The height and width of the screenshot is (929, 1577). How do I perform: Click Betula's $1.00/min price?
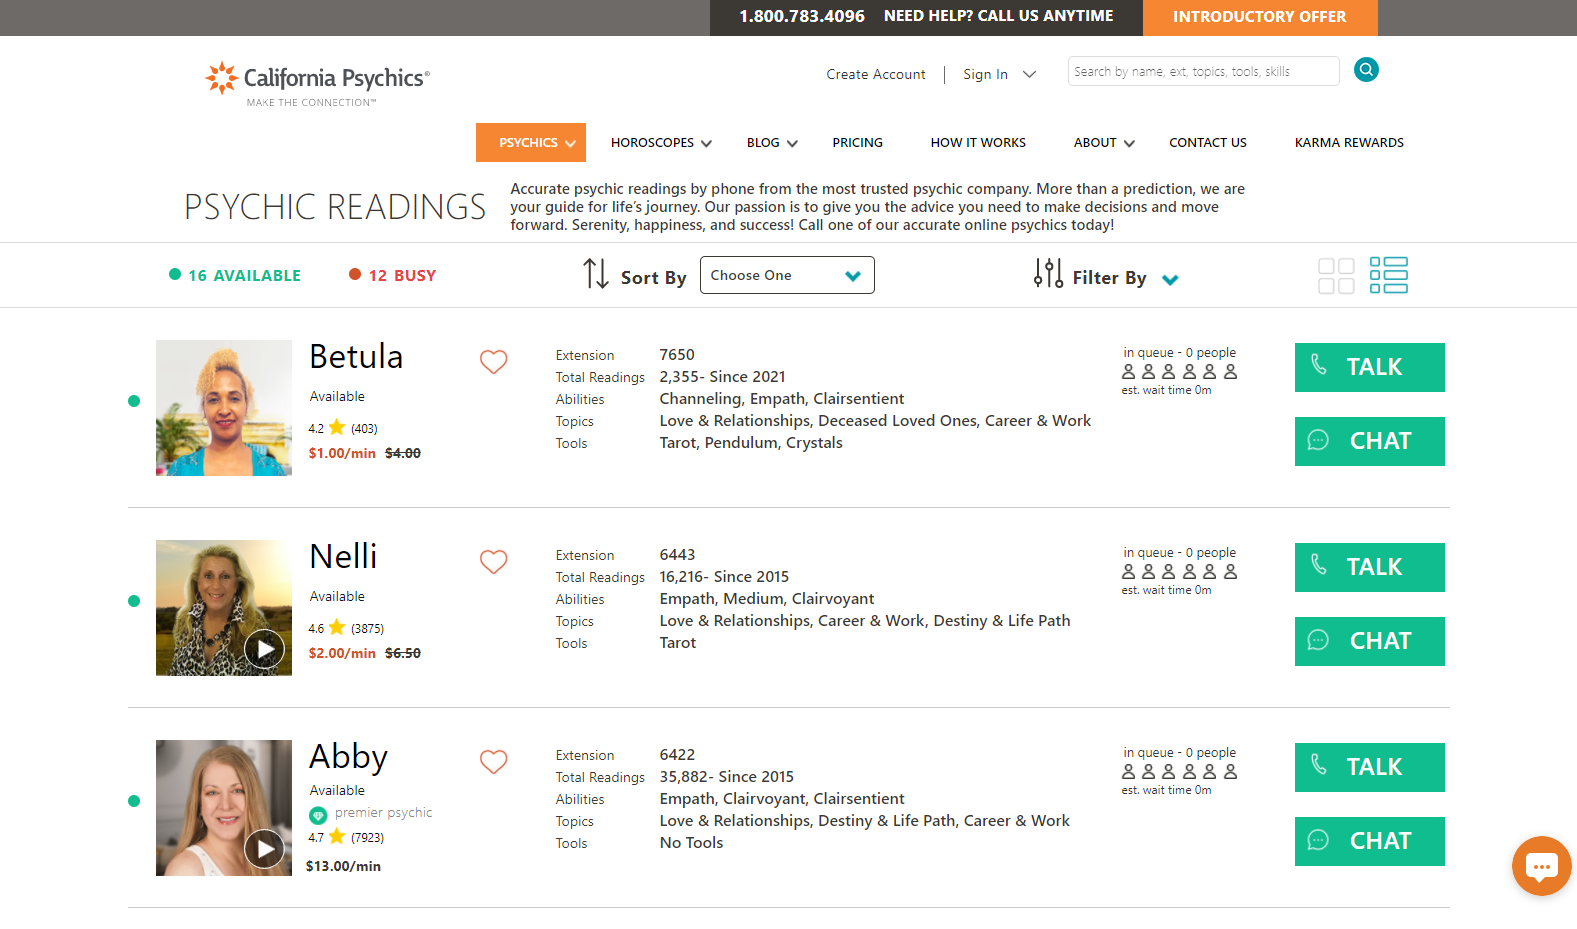tap(342, 453)
